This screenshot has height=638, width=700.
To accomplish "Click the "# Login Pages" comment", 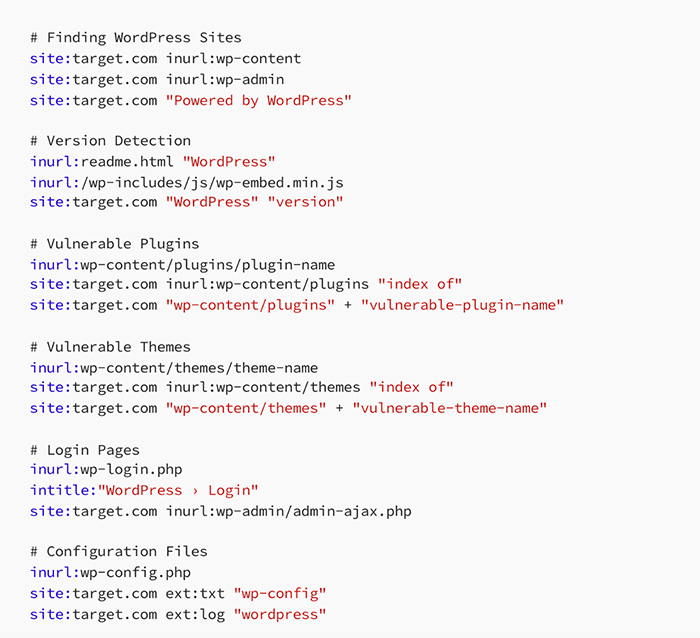I will click(85, 449).
